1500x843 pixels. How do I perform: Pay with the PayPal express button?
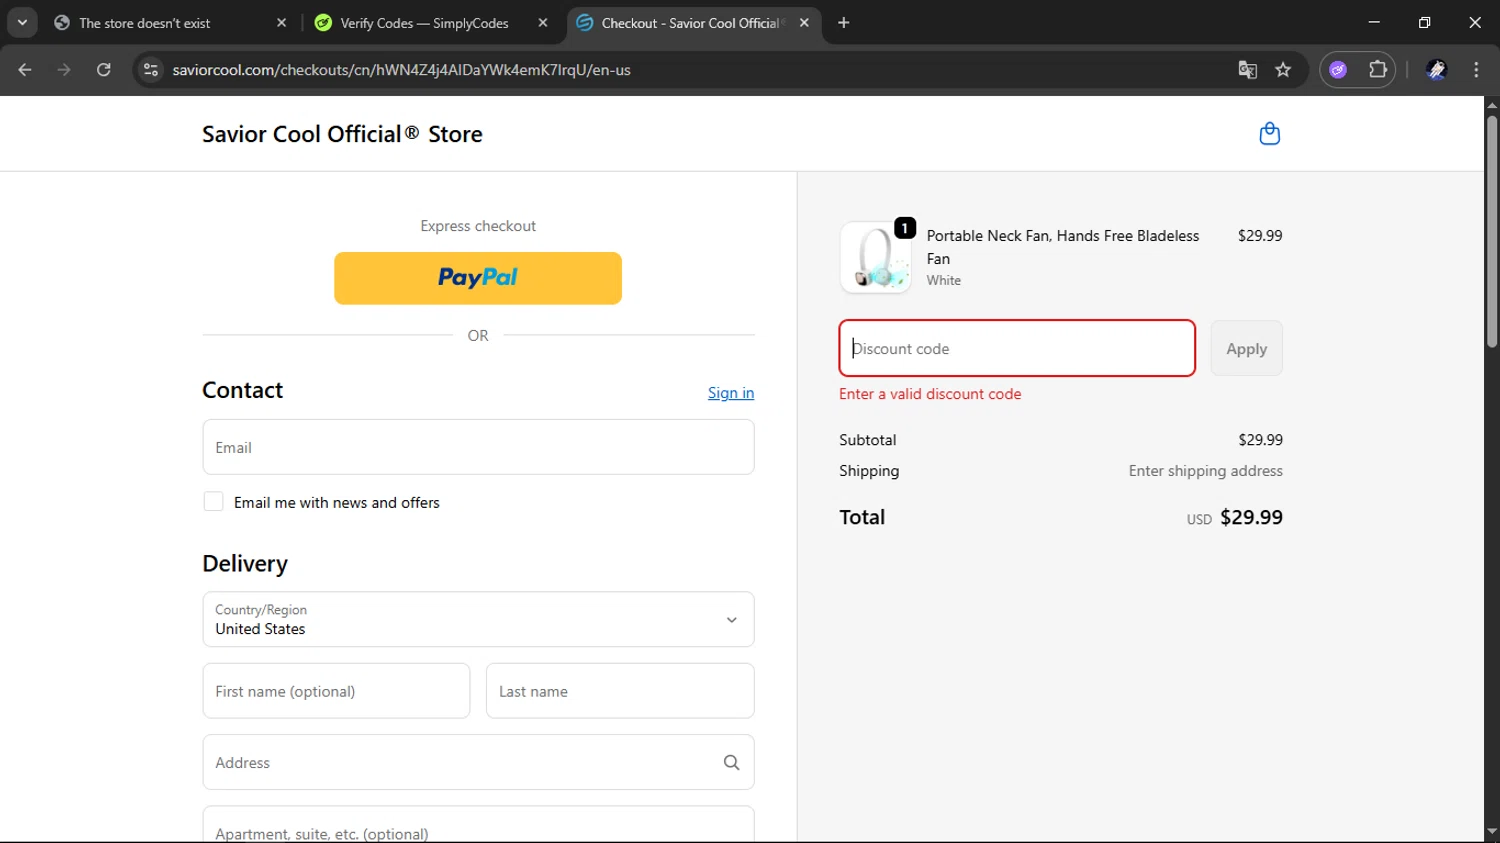pos(478,278)
